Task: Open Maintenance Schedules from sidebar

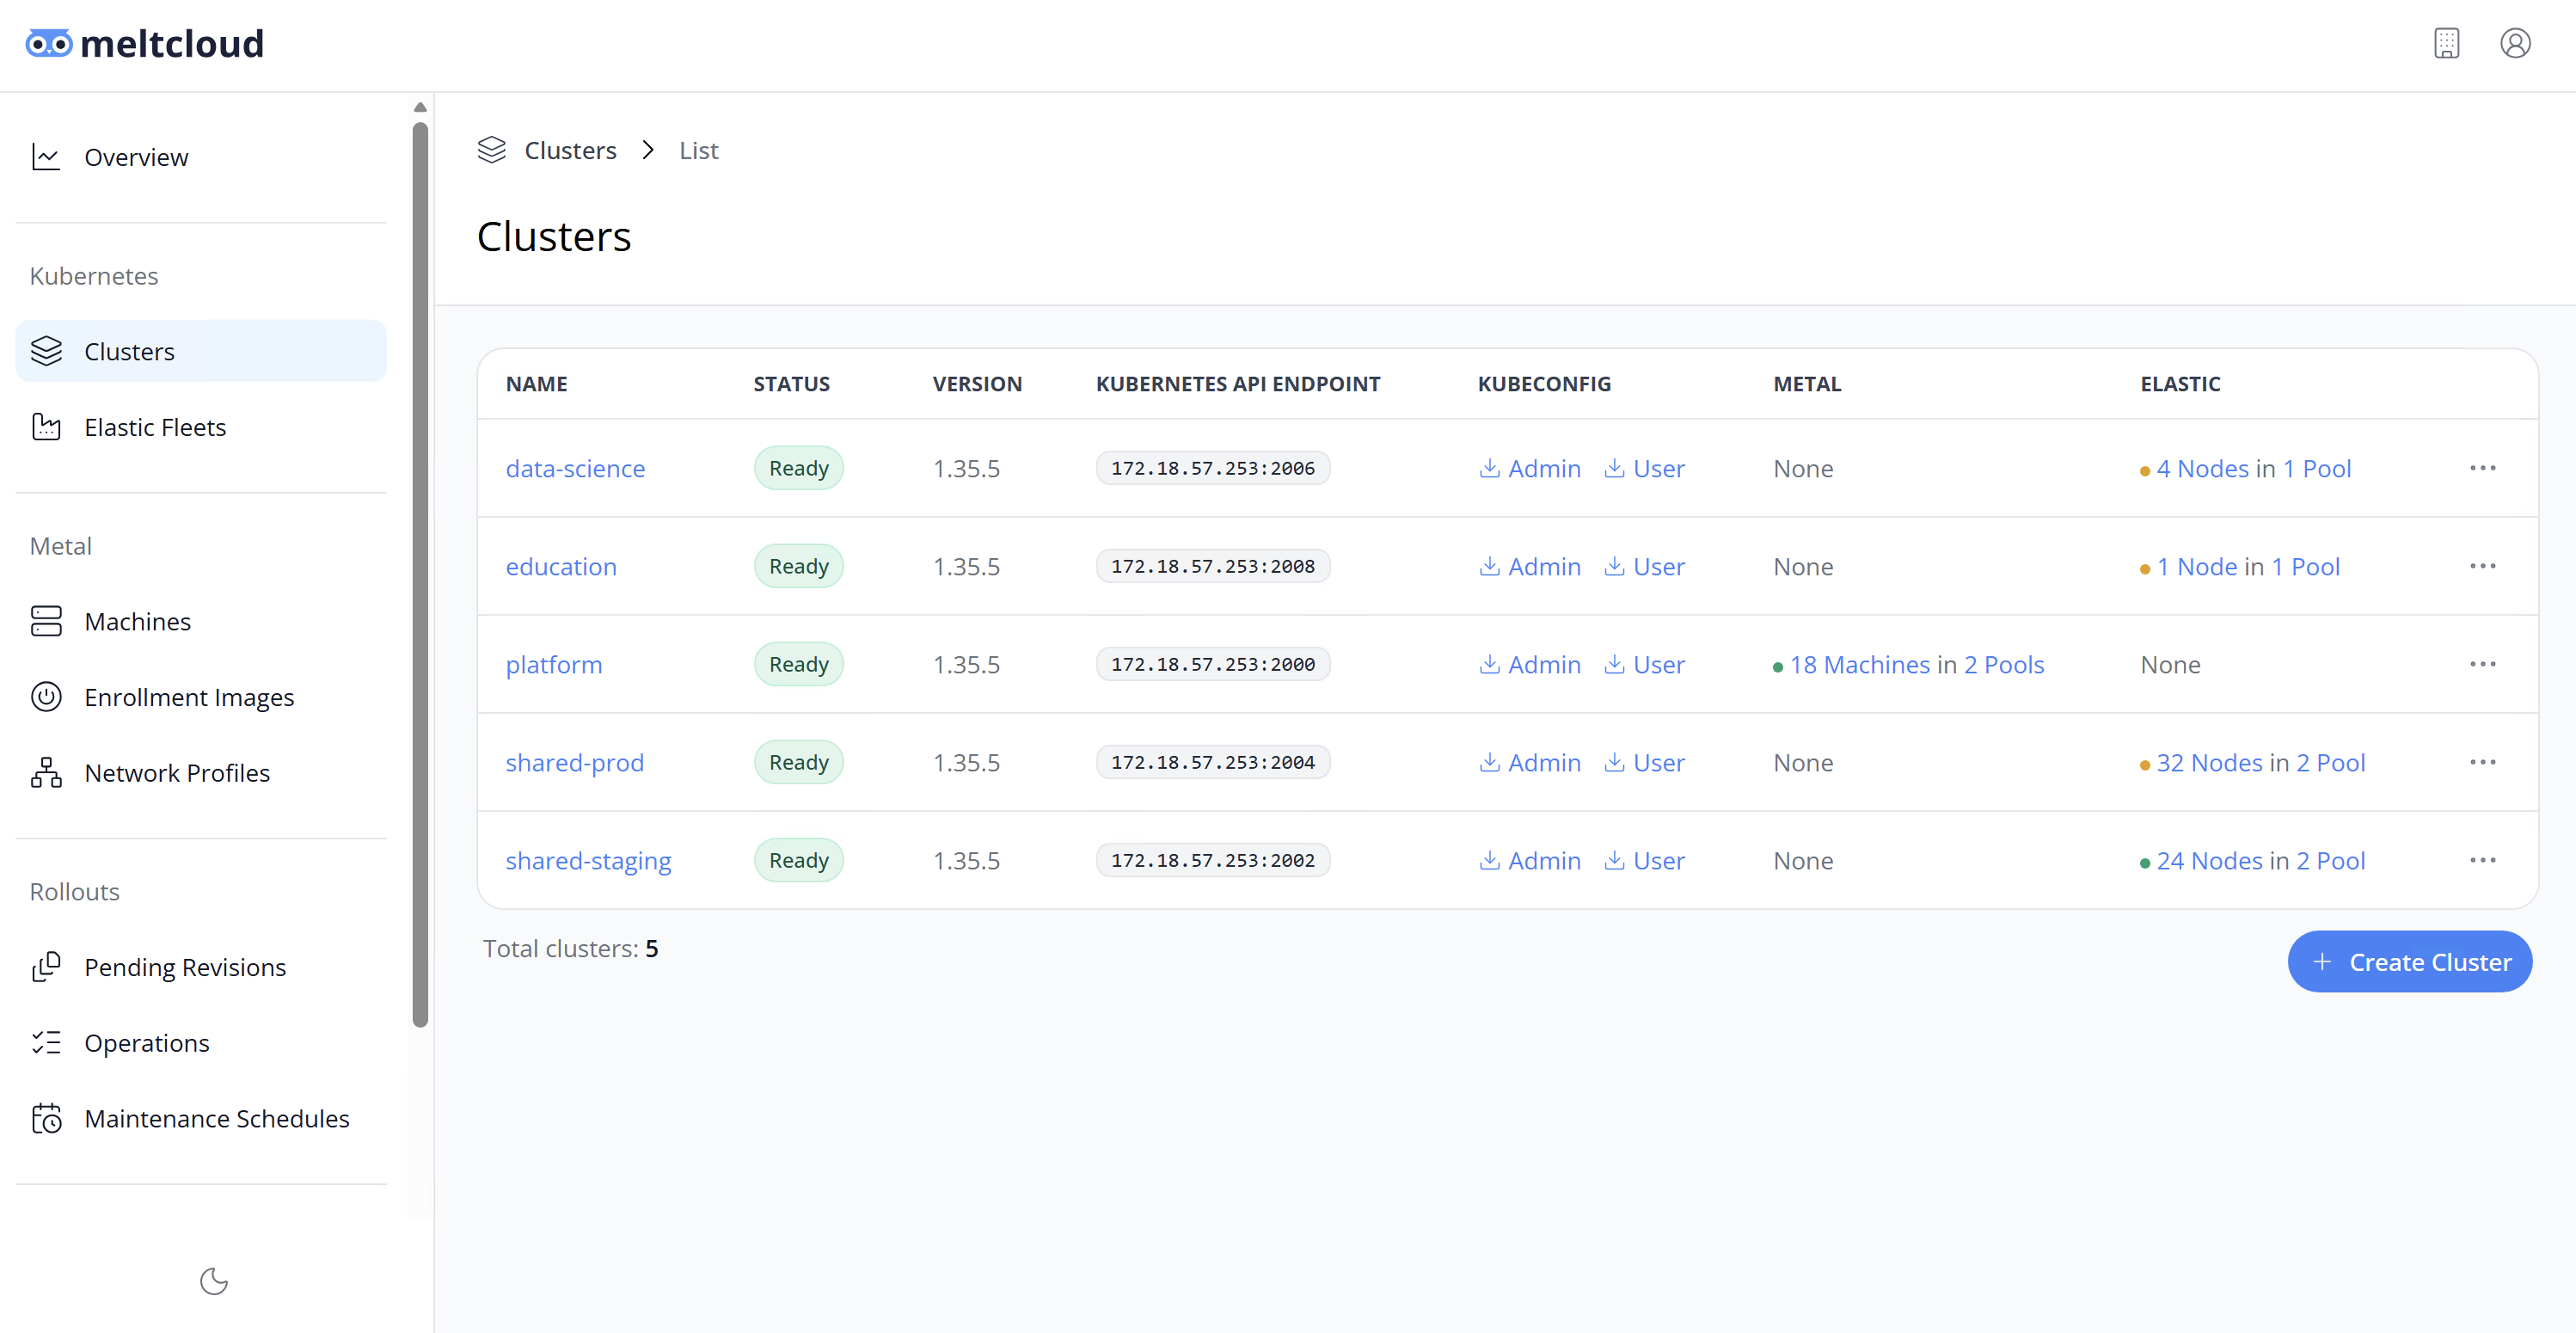Action: [201, 1118]
